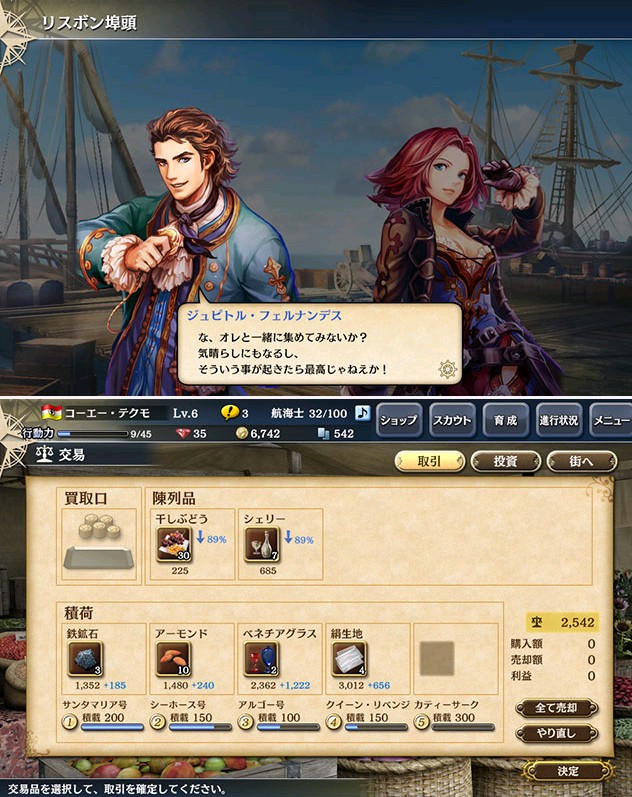The height and width of the screenshot is (797, 632).
Task: Open the ショップ menu
Action: click(399, 420)
